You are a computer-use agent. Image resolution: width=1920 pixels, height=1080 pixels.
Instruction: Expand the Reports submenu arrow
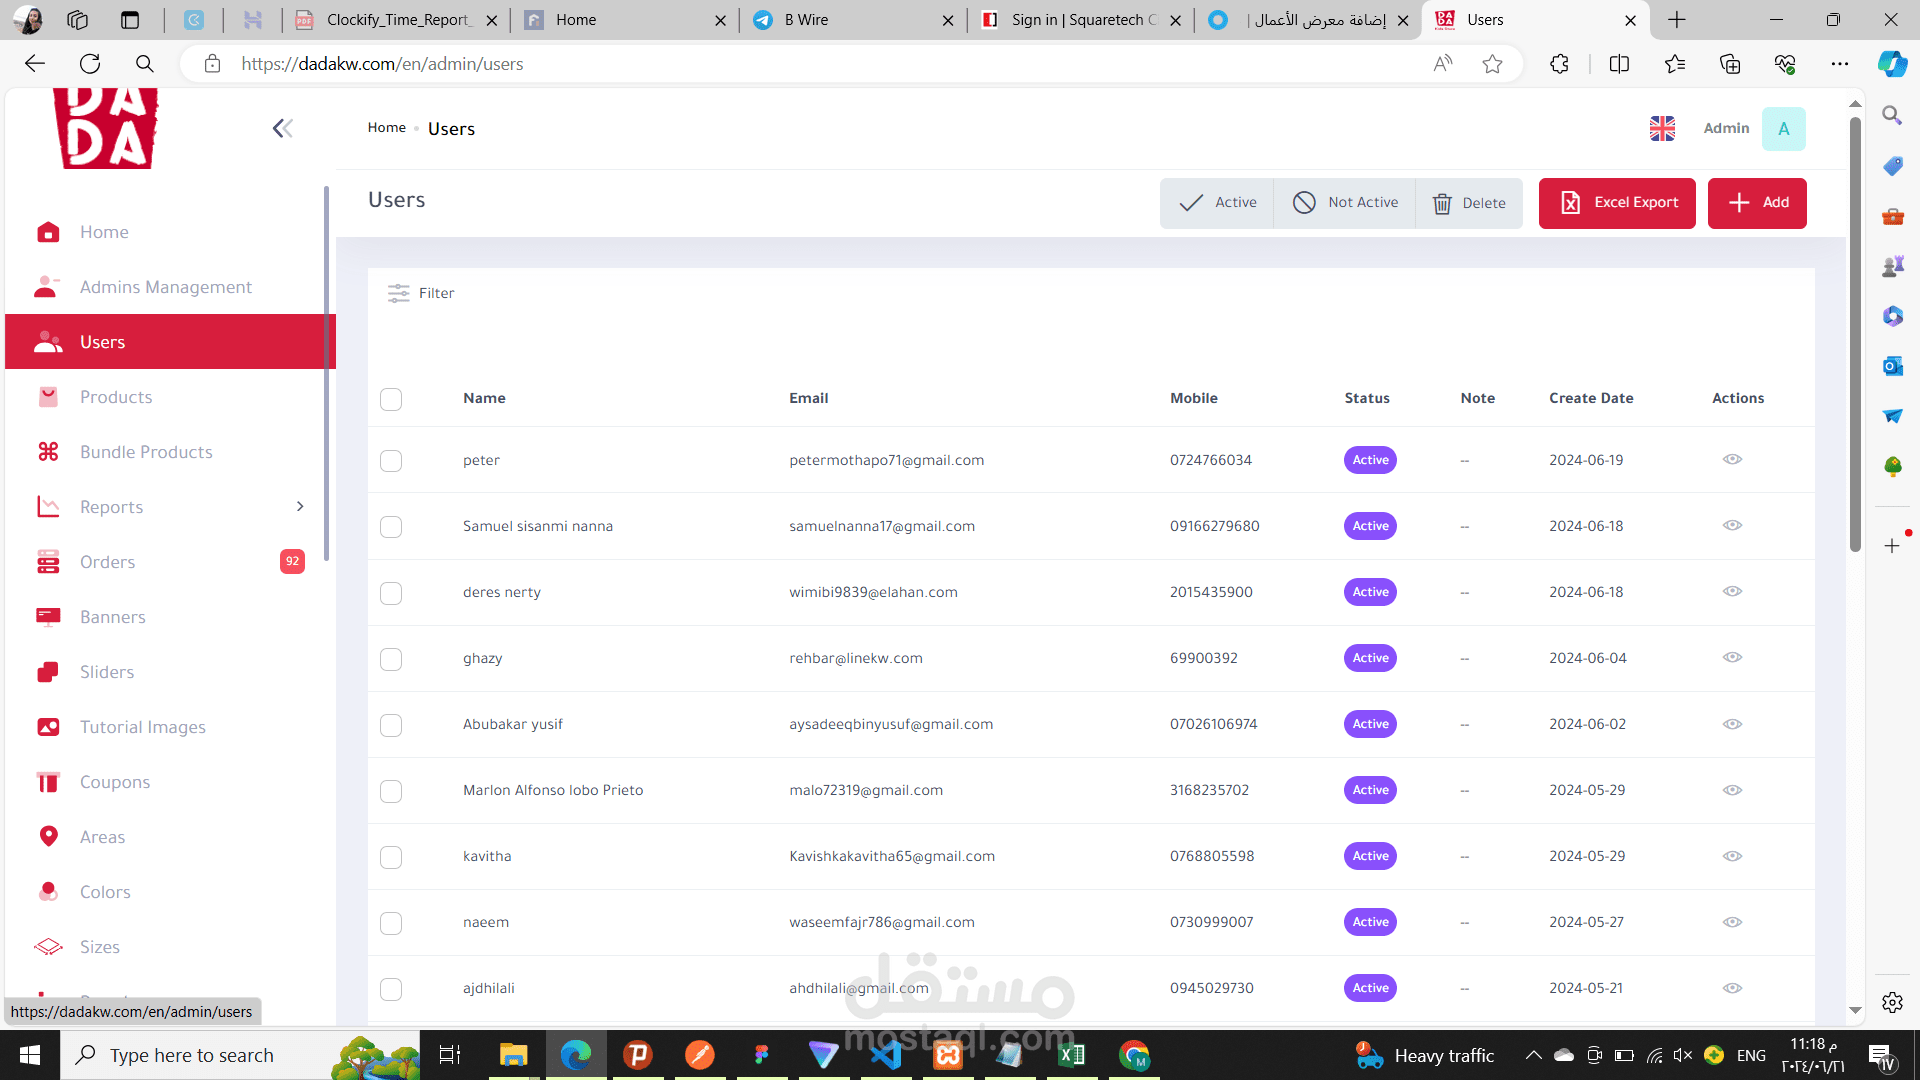point(300,507)
